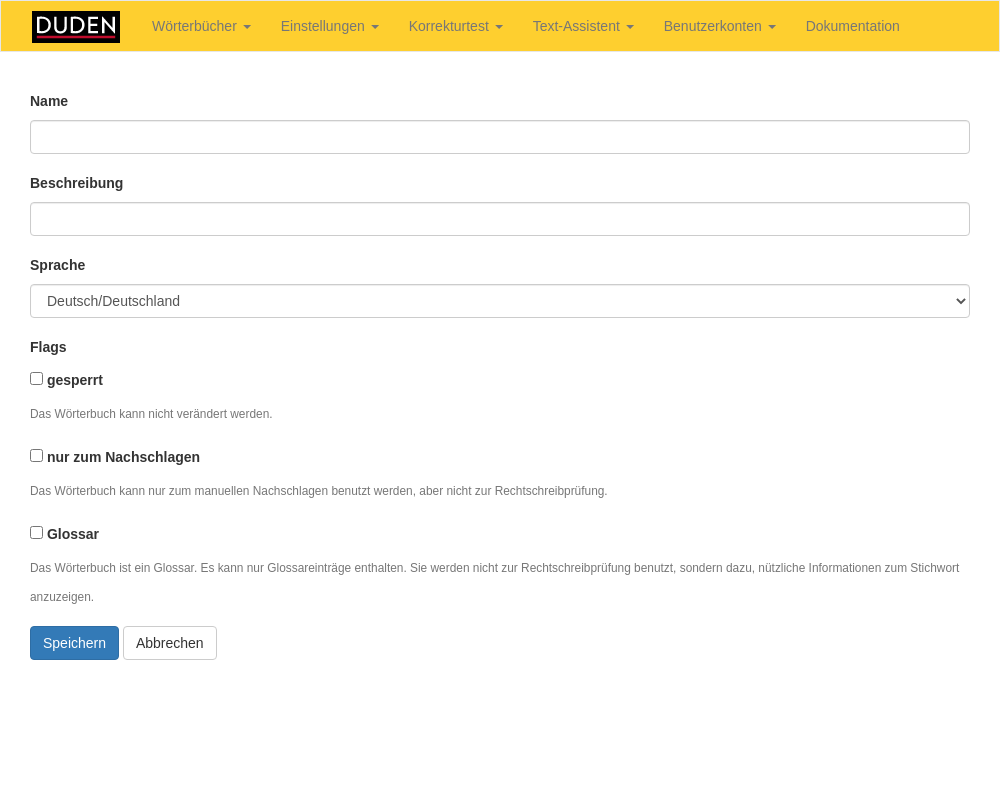Click the caret arrow beside Wörterbücher
This screenshot has height=800, width=1000.
pyautogui.click(x=247, y=27)
